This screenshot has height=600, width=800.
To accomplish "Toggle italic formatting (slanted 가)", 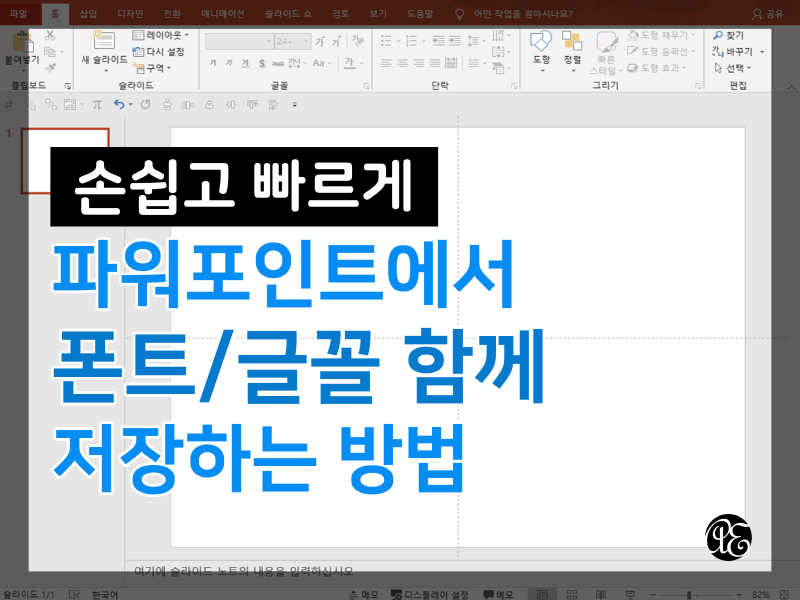I will (229, 63).
